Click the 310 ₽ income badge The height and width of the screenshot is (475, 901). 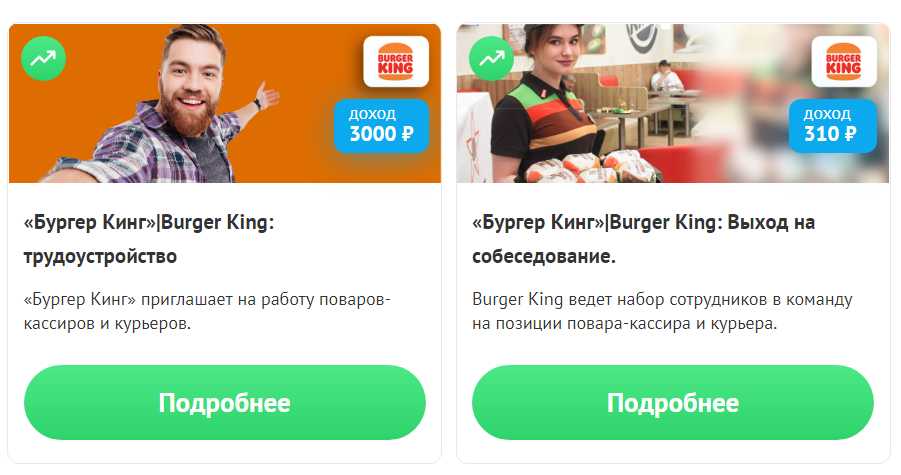click(833, 126)
